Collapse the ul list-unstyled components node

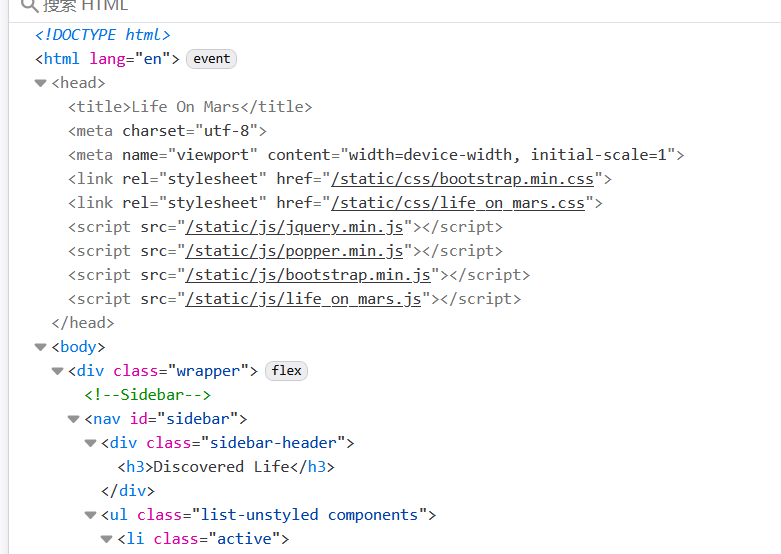pyautogui.click(x=90, y=515)
